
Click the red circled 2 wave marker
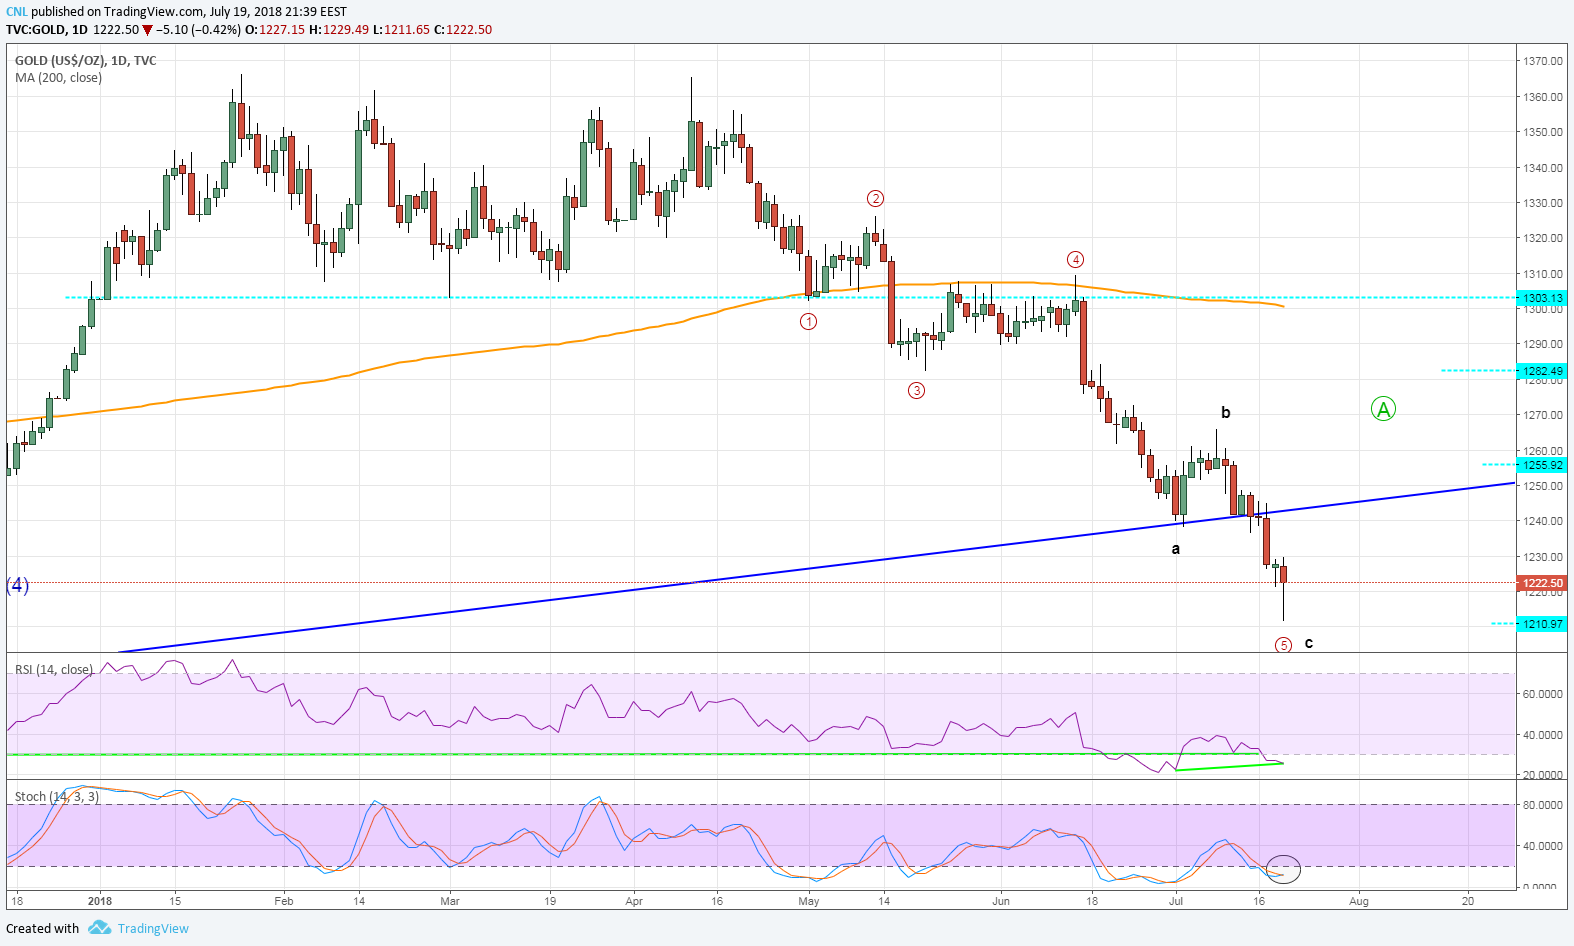point(875,198)
